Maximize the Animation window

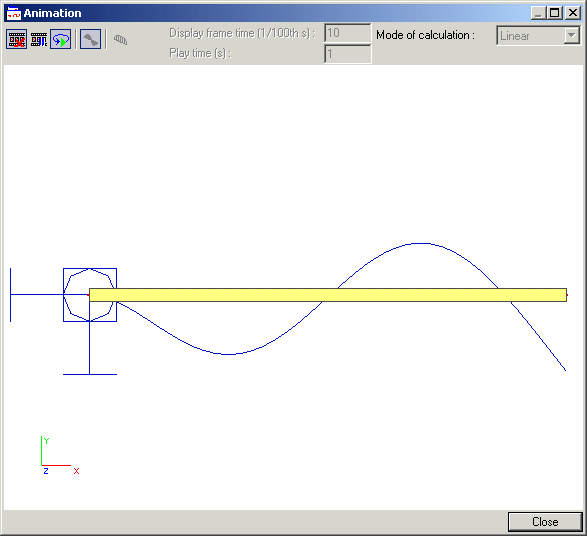coord(554,13)
